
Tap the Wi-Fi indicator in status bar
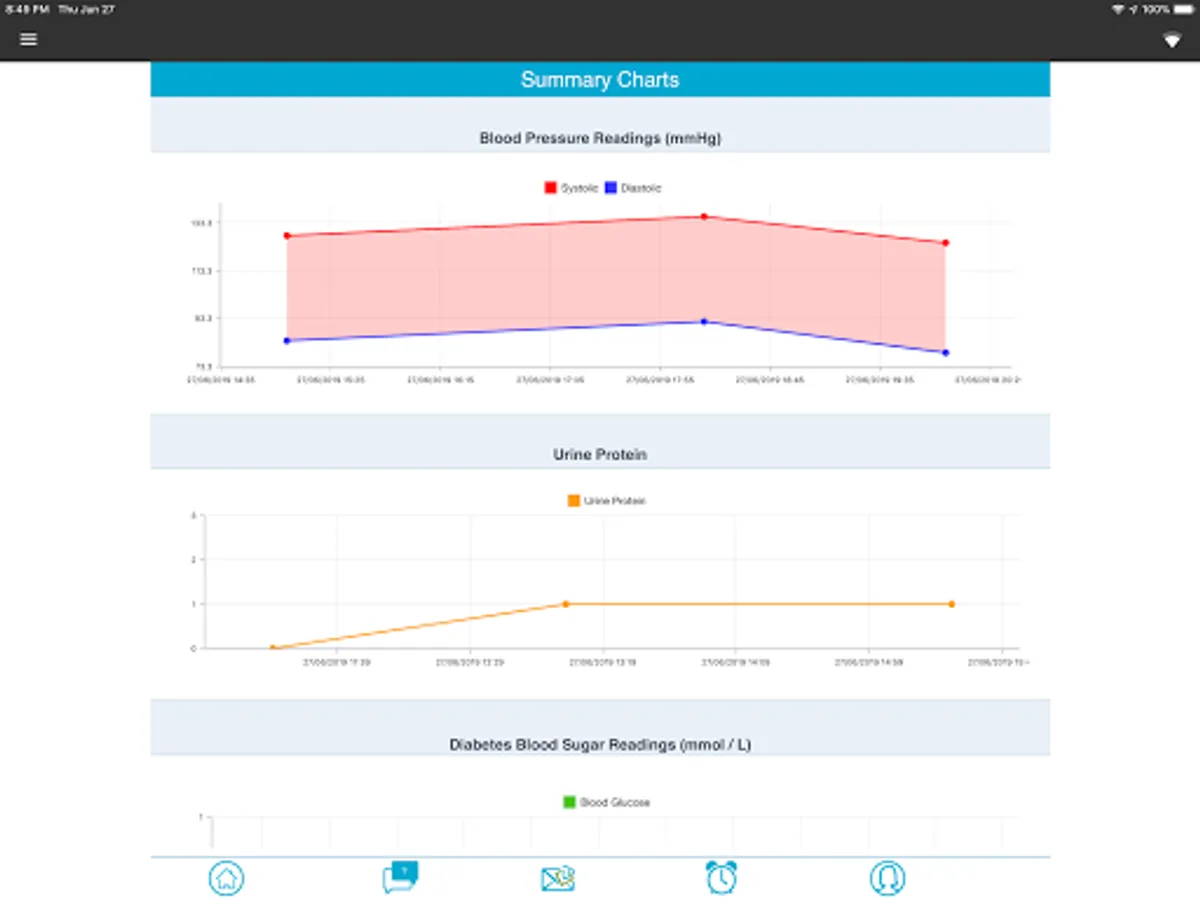(1117, 9)
